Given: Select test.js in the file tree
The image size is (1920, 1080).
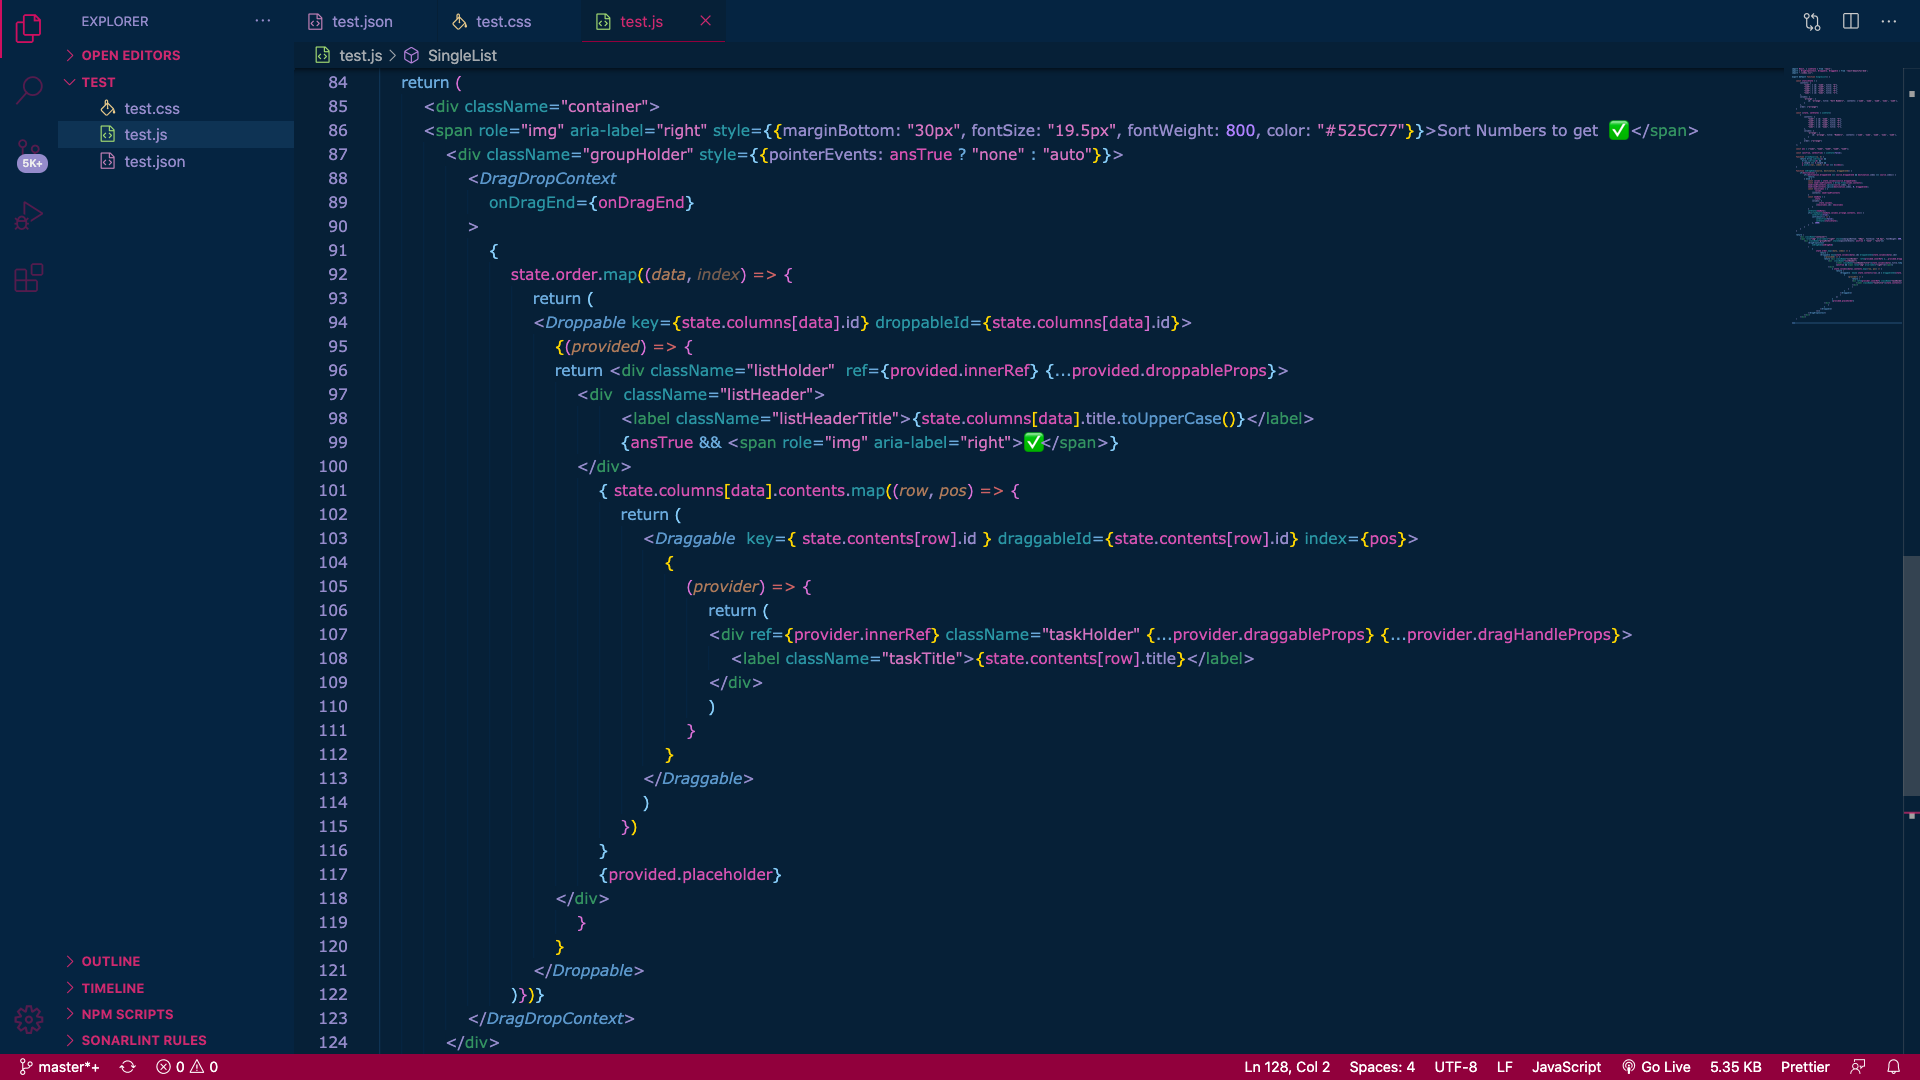Looking at the screenshot, I should 146,134.
